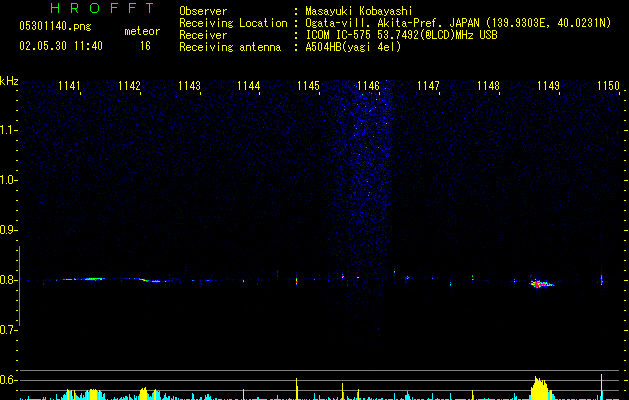Screen dimensions: 629x400
Task: Click the Receiving antenna label
Action: tap(230, 47)
